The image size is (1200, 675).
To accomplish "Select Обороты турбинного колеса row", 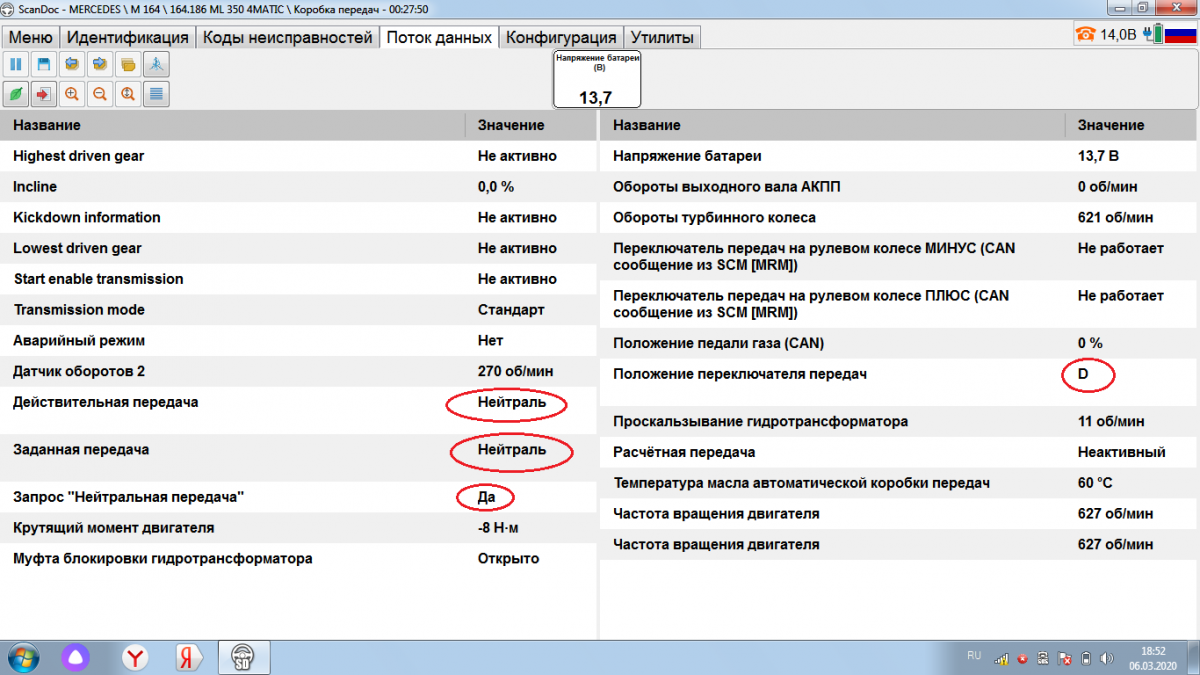I will click(x=899, y=217).
